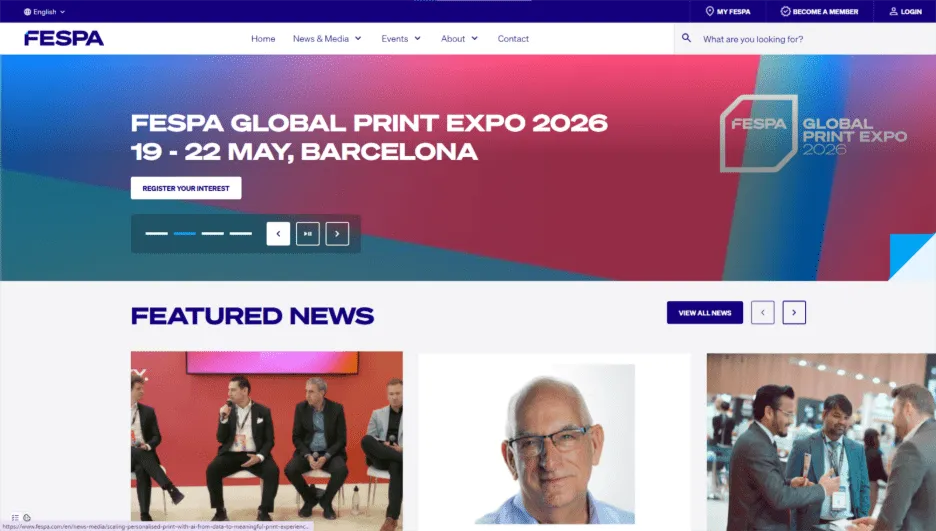936x531 pixels.
Task: Click the My FESPA location pin icon
Action: pyautogui.click(x=709, y=11)
